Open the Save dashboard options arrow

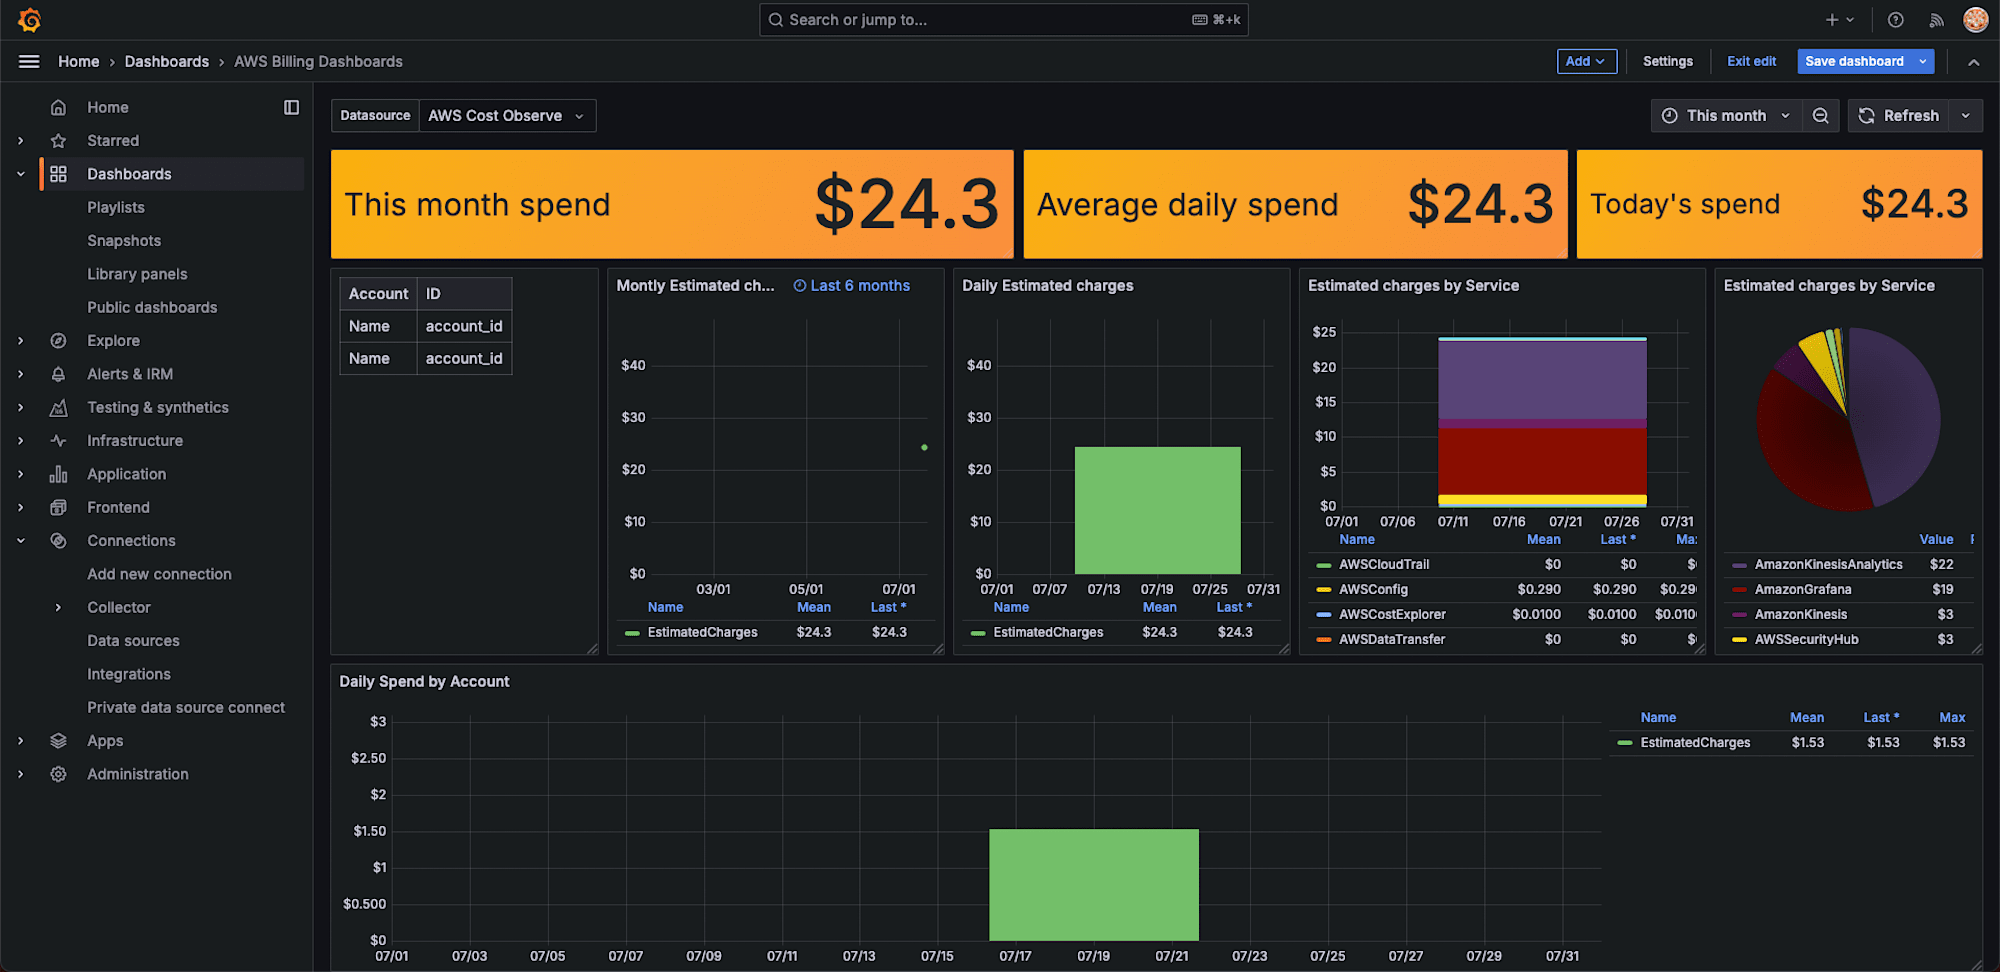[1923, 61]
